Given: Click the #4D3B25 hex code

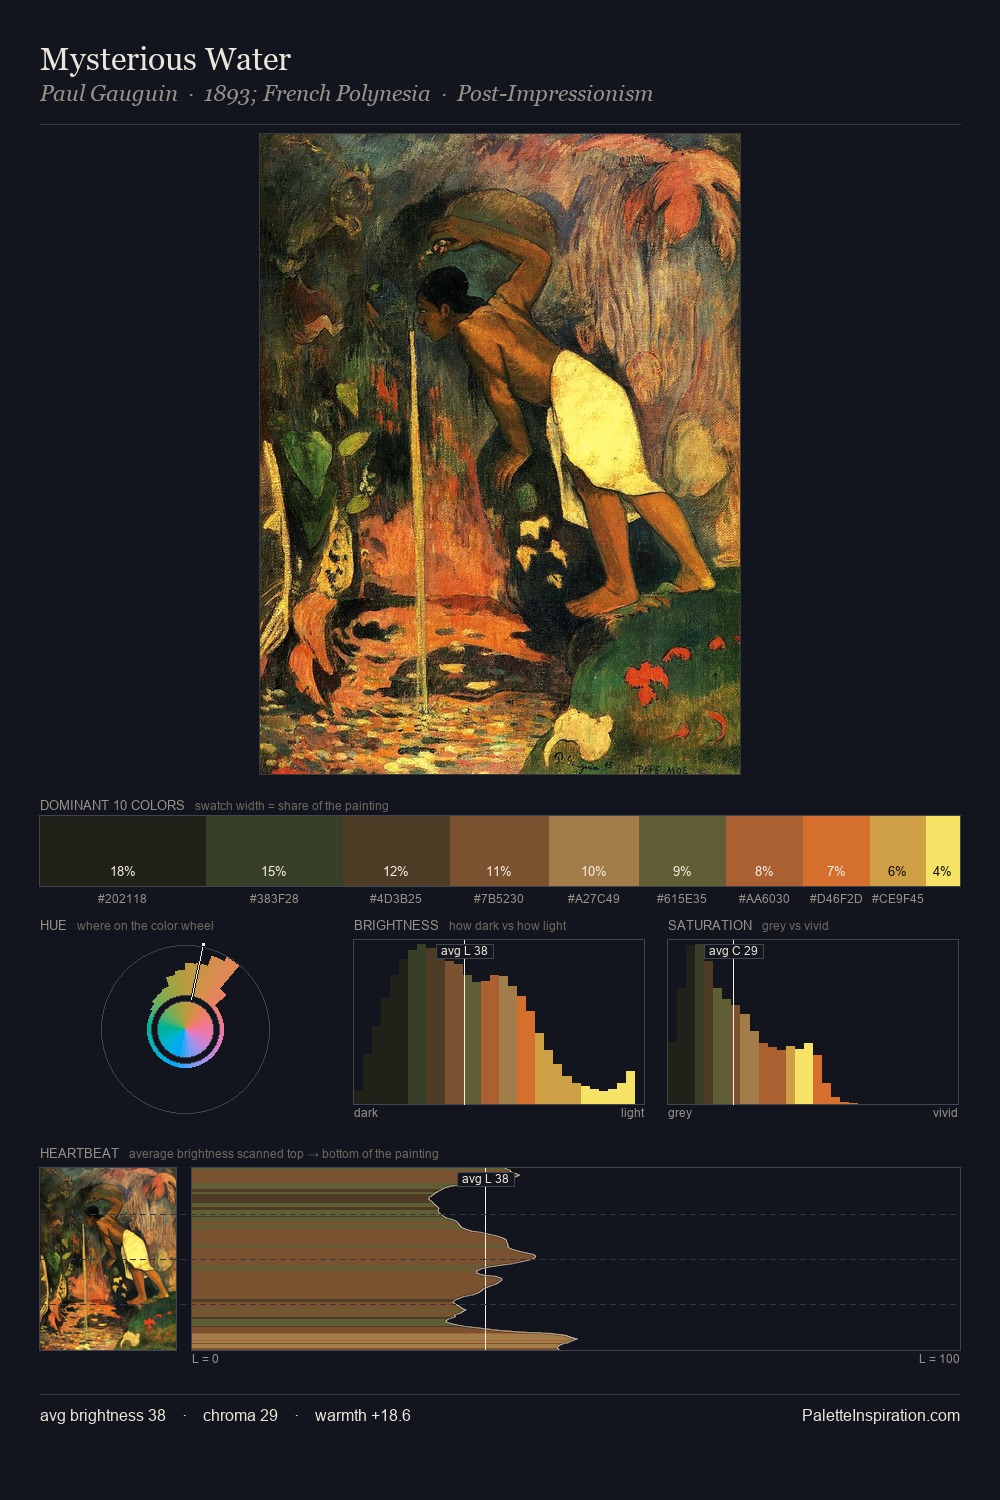Looking at the screenshot, I should (x=396, y=899).
